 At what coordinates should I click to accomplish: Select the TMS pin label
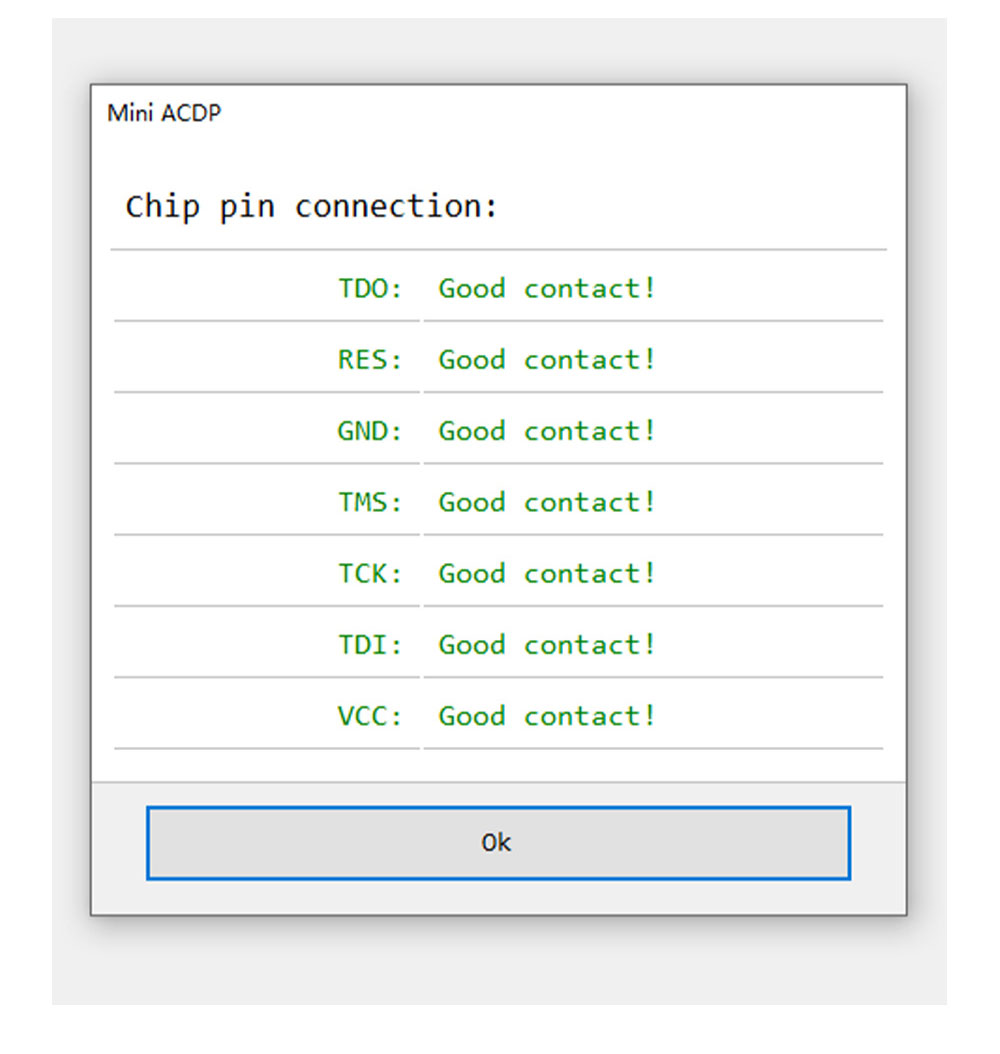pyautogui.click(x=369, y=502)
